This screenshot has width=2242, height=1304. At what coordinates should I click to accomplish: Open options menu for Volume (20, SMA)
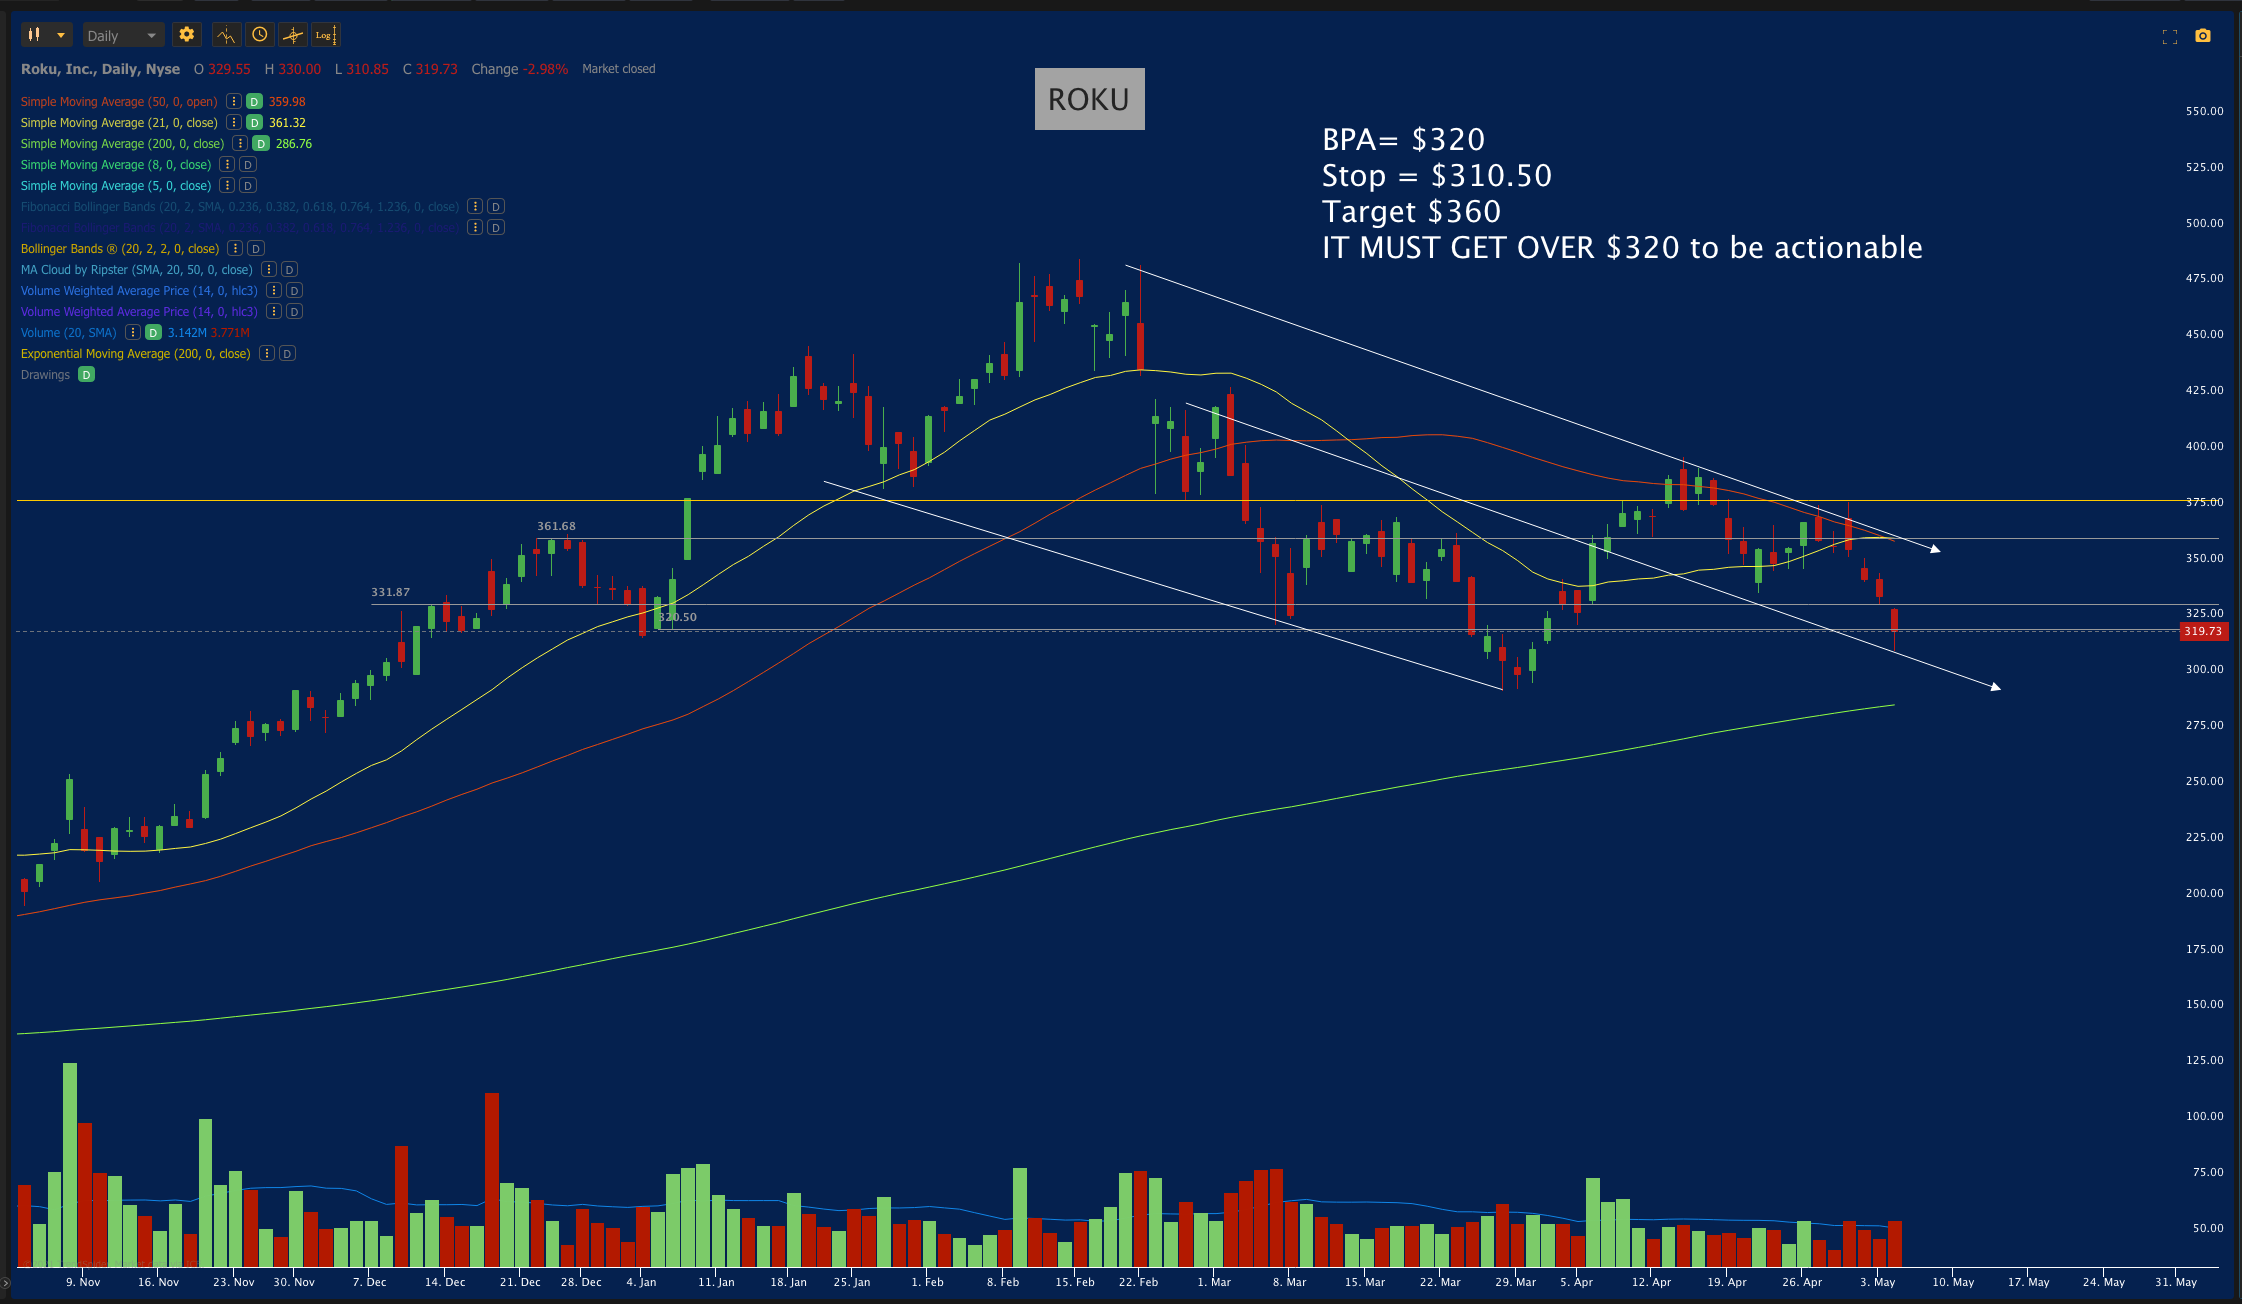(133, 332)
